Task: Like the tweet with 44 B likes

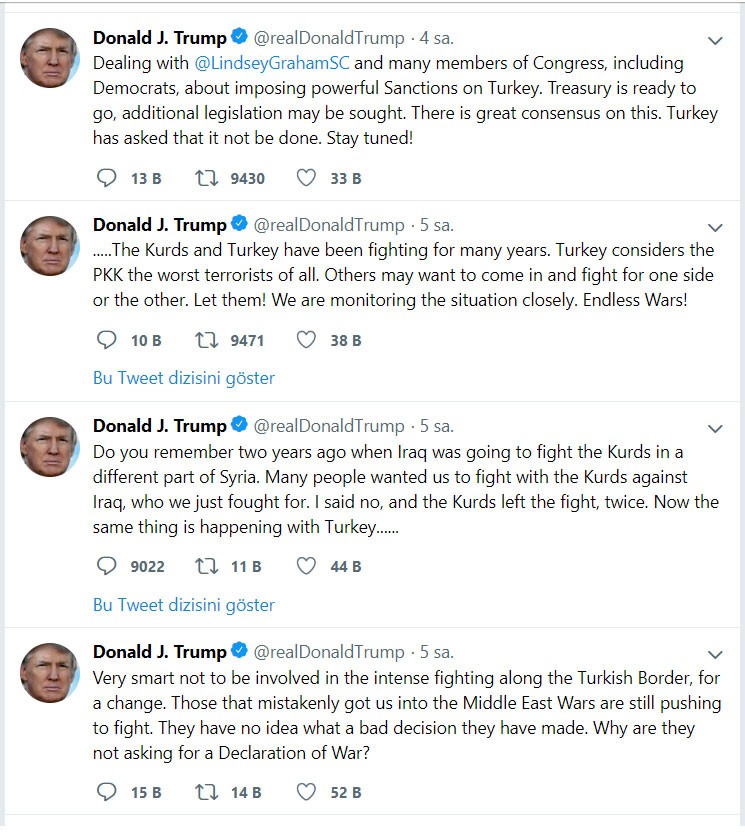Action: point(307,567)
